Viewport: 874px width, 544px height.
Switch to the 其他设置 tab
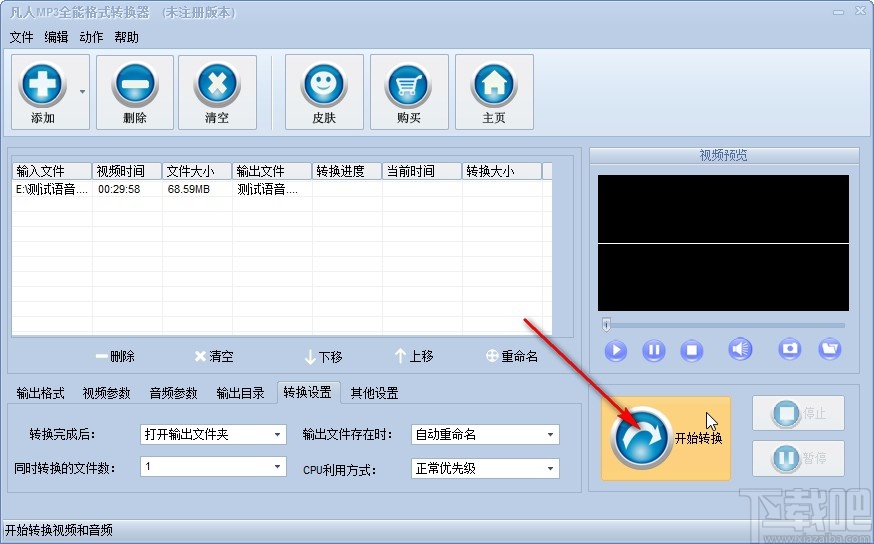coord(374,393)
